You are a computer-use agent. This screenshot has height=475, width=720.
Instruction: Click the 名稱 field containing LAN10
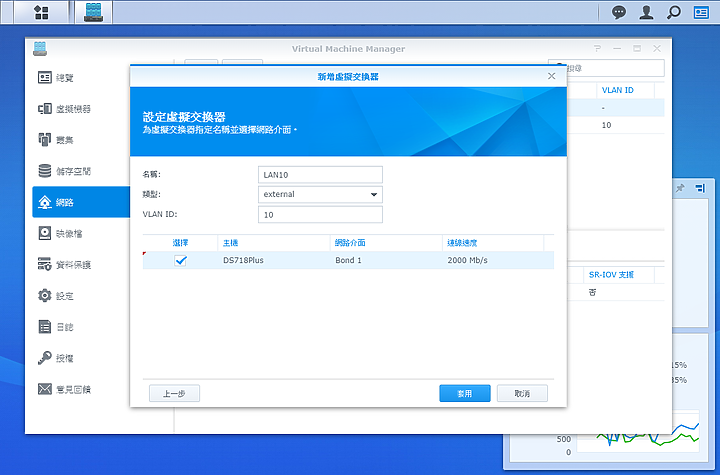point(320,175)
